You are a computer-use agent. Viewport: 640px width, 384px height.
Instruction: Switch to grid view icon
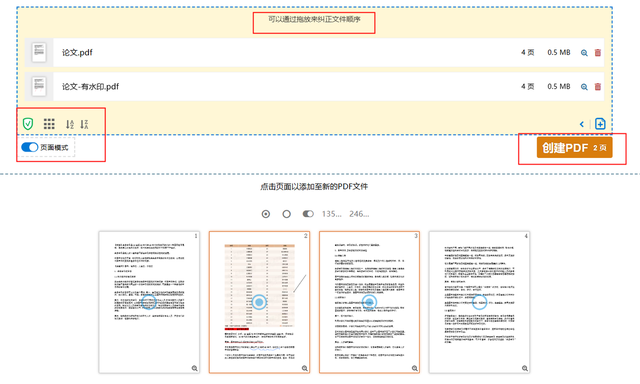click(49, 124)
